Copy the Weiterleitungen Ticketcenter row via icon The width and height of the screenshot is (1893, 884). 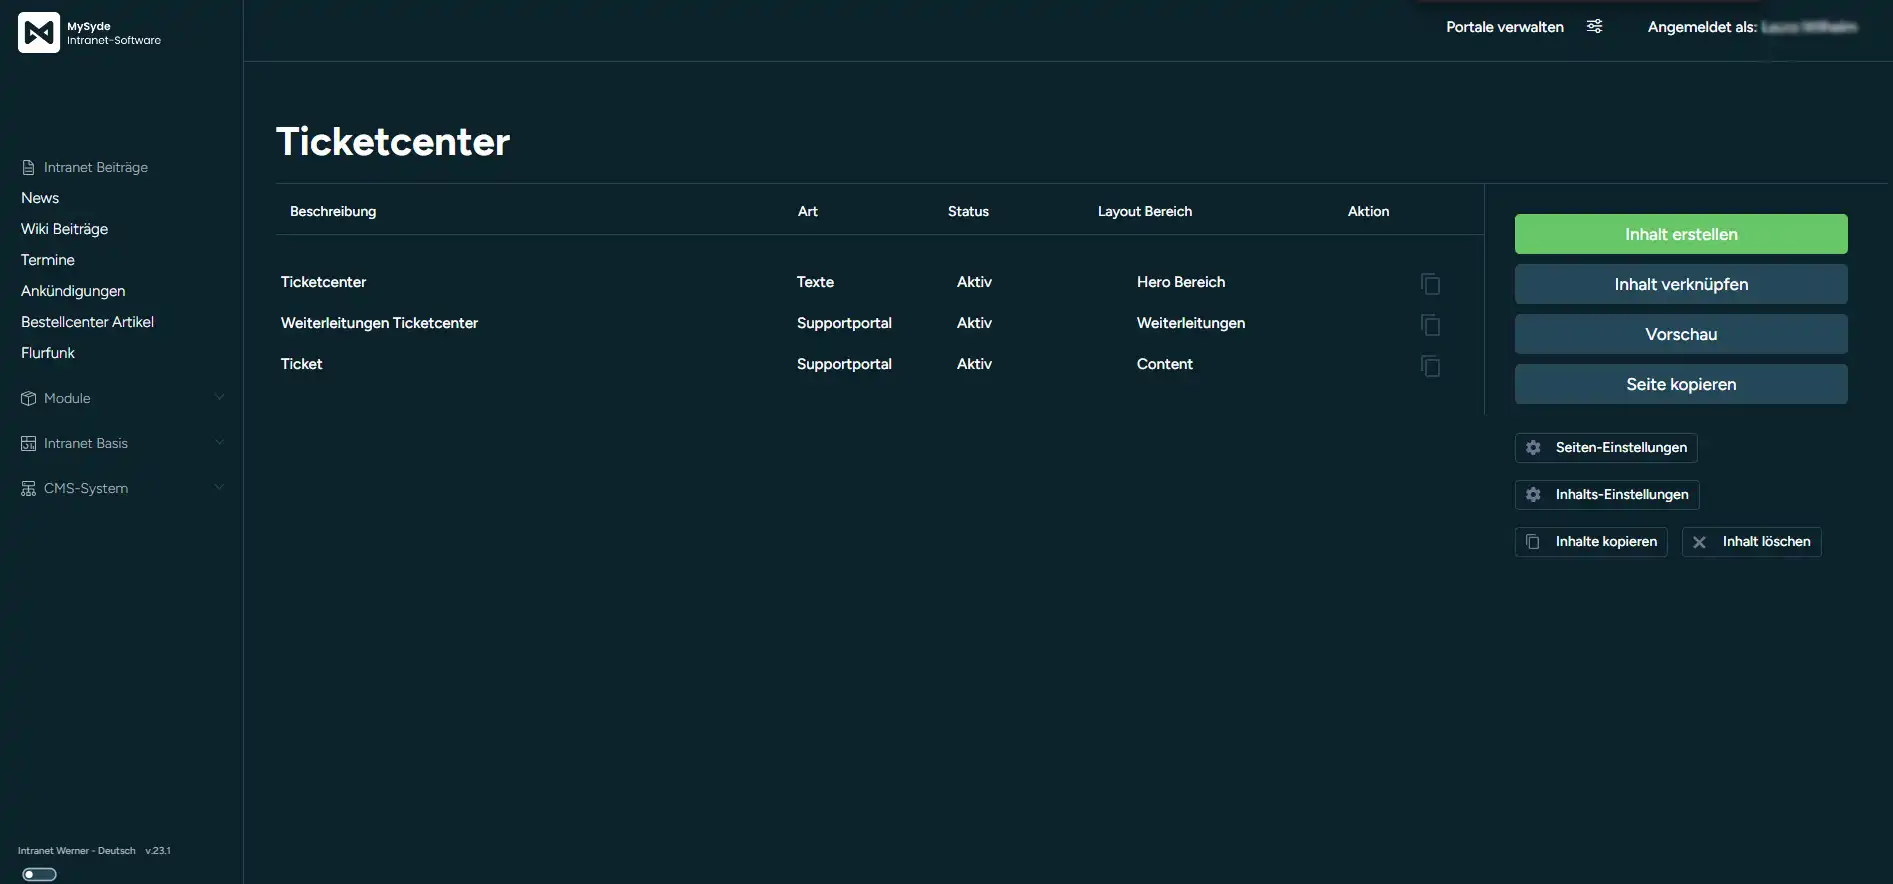click(x=1431, y=325)
